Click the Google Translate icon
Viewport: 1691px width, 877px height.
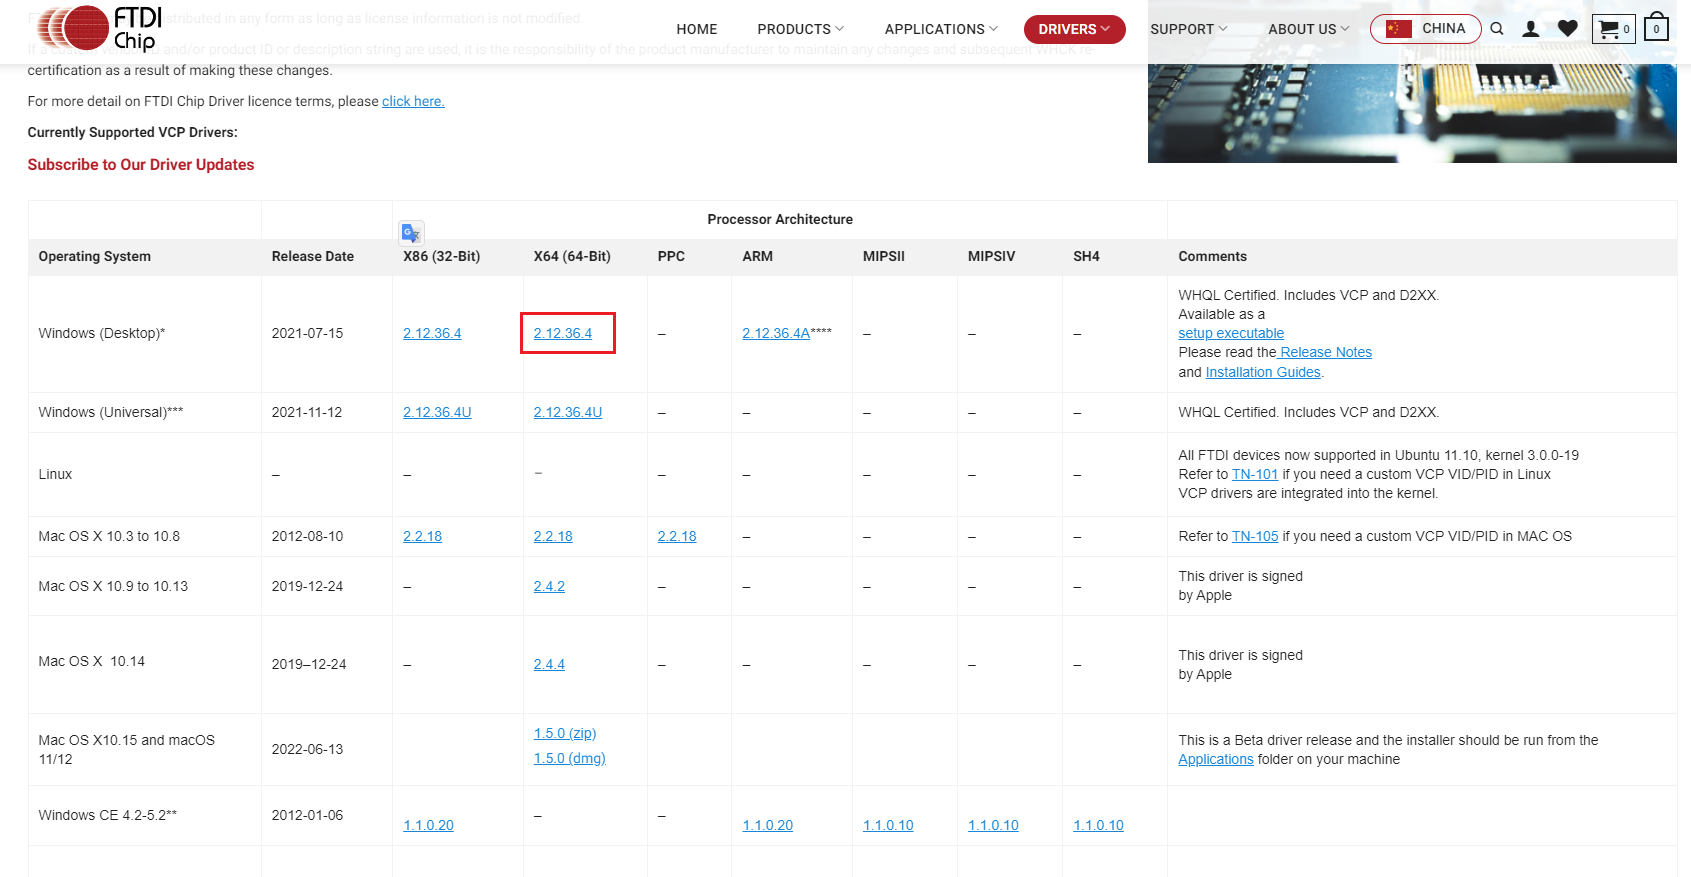(411, 233)
